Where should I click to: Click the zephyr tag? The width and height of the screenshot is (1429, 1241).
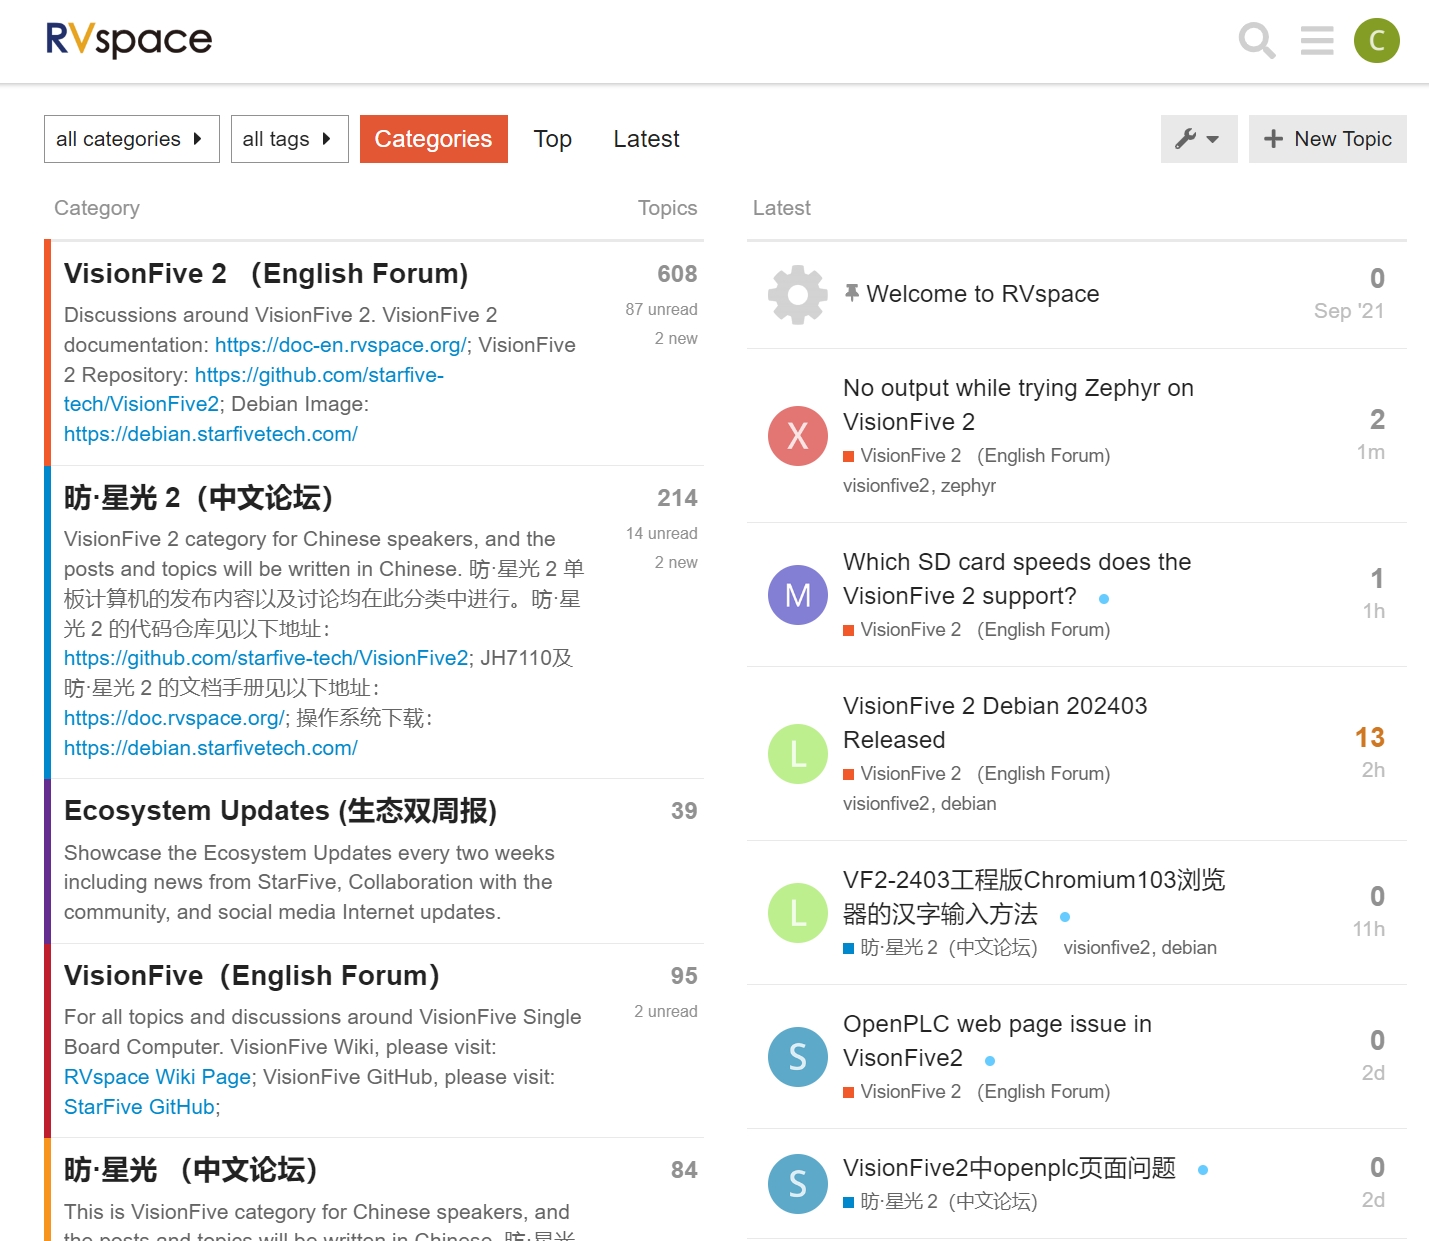click(968, 486)
